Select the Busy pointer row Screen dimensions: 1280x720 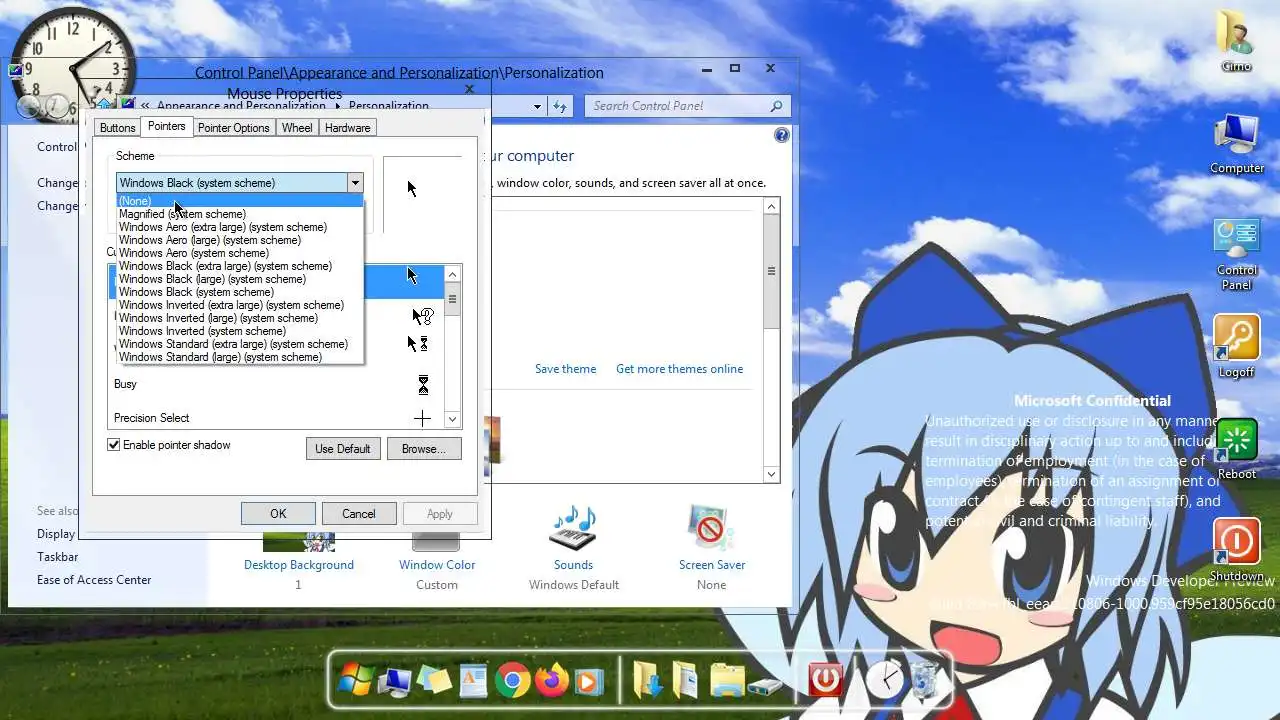click(276, 384)
